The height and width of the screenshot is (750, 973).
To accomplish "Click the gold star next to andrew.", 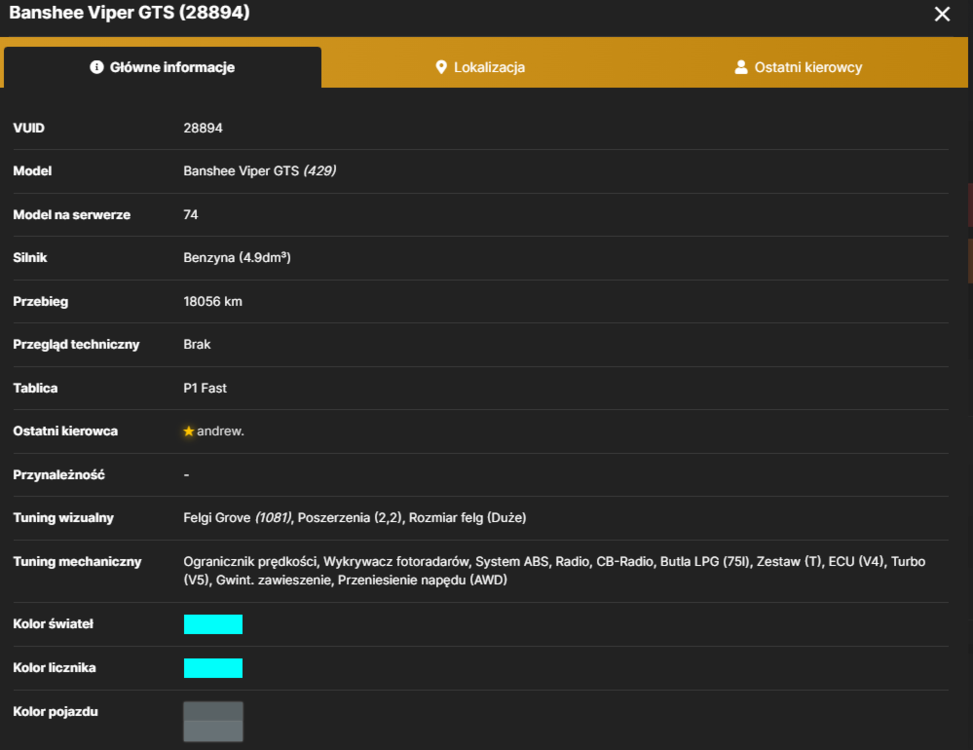I will tap(189, 431).
